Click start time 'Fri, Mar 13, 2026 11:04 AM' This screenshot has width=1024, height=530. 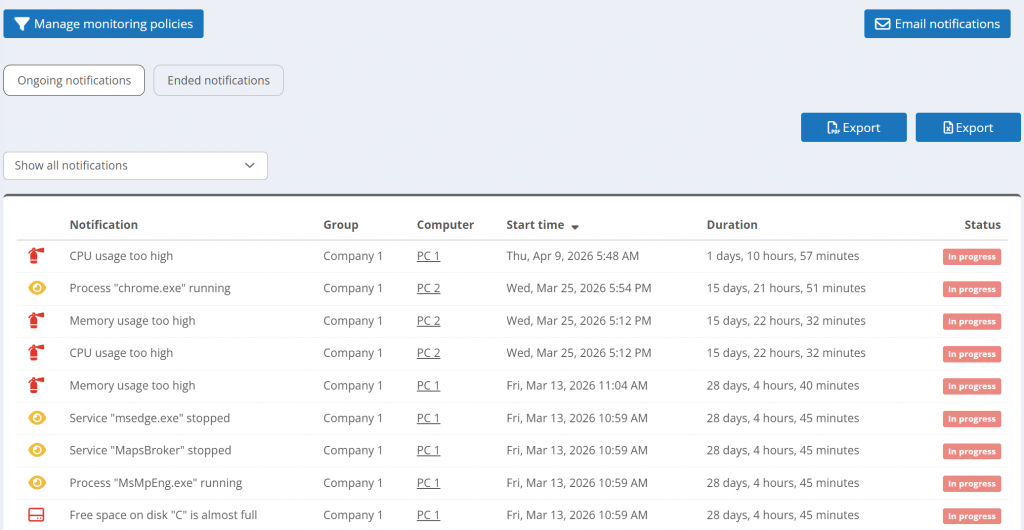tap(577, 386)
